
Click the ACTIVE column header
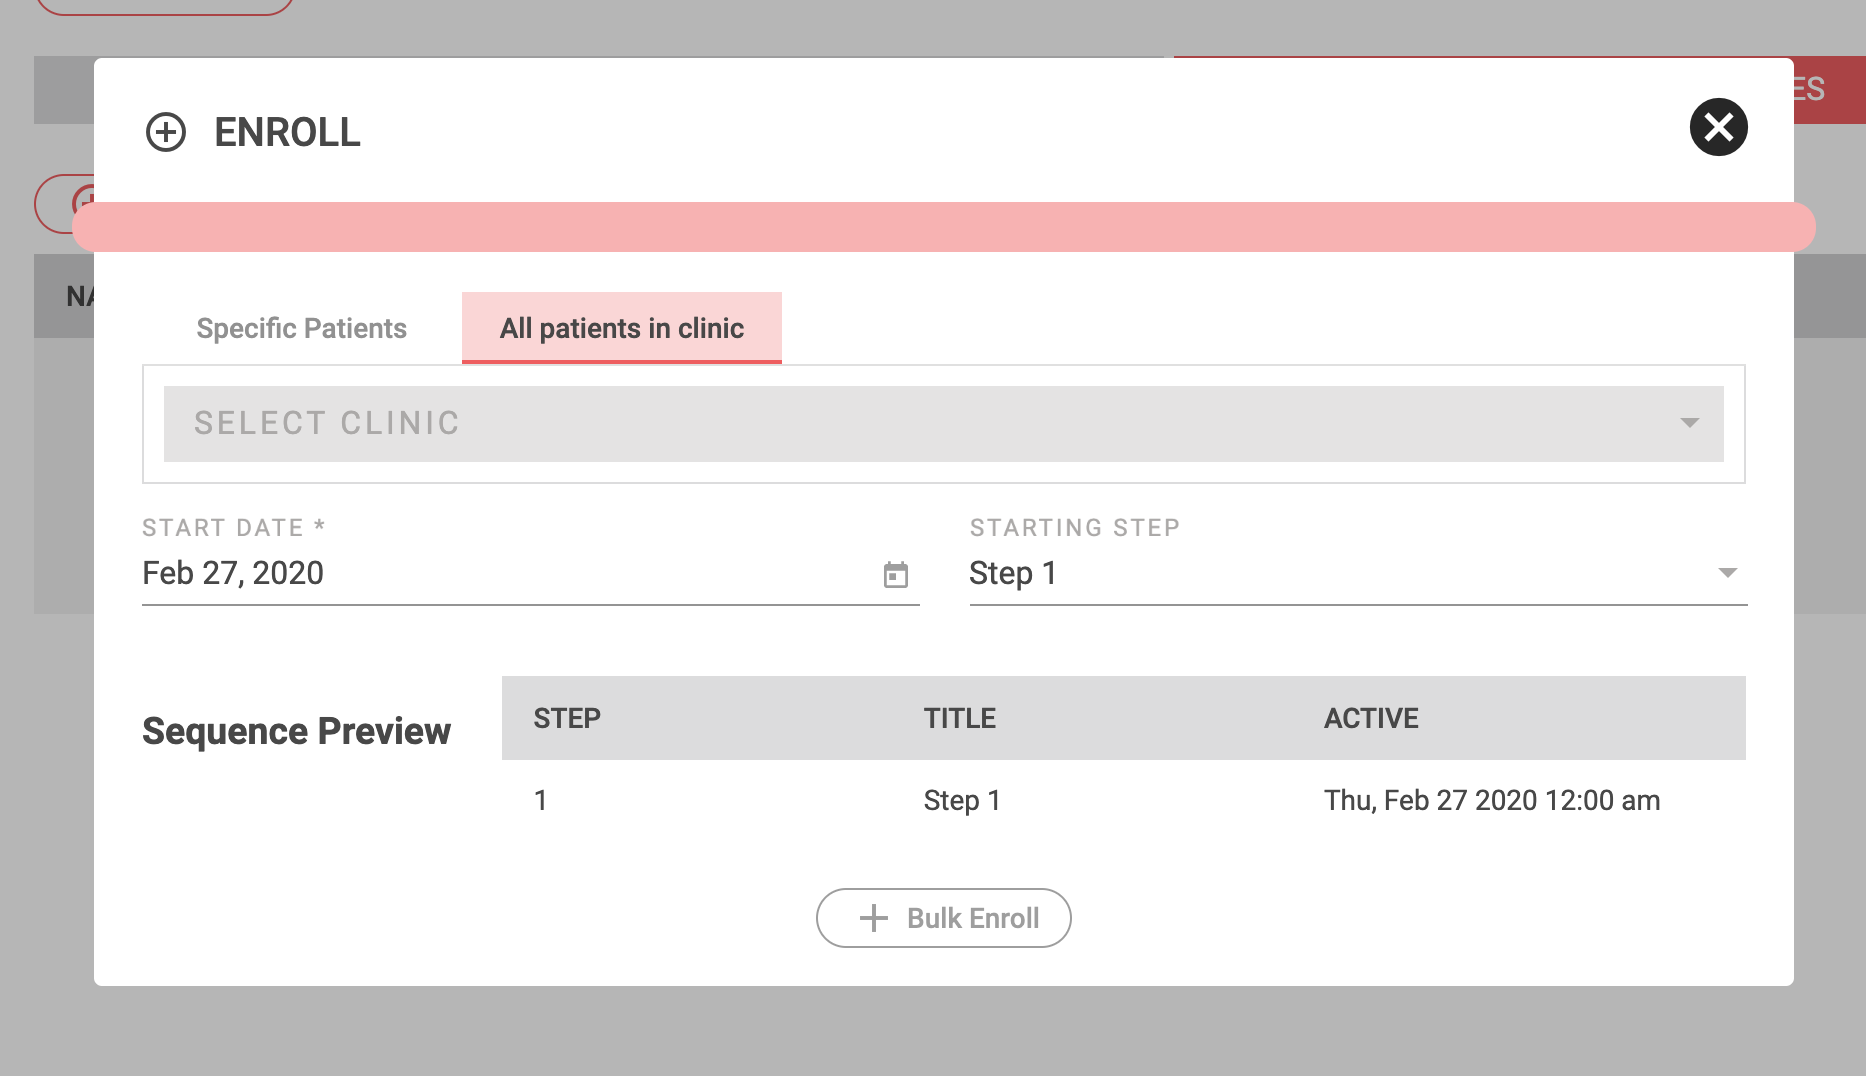coord(1371,717)
